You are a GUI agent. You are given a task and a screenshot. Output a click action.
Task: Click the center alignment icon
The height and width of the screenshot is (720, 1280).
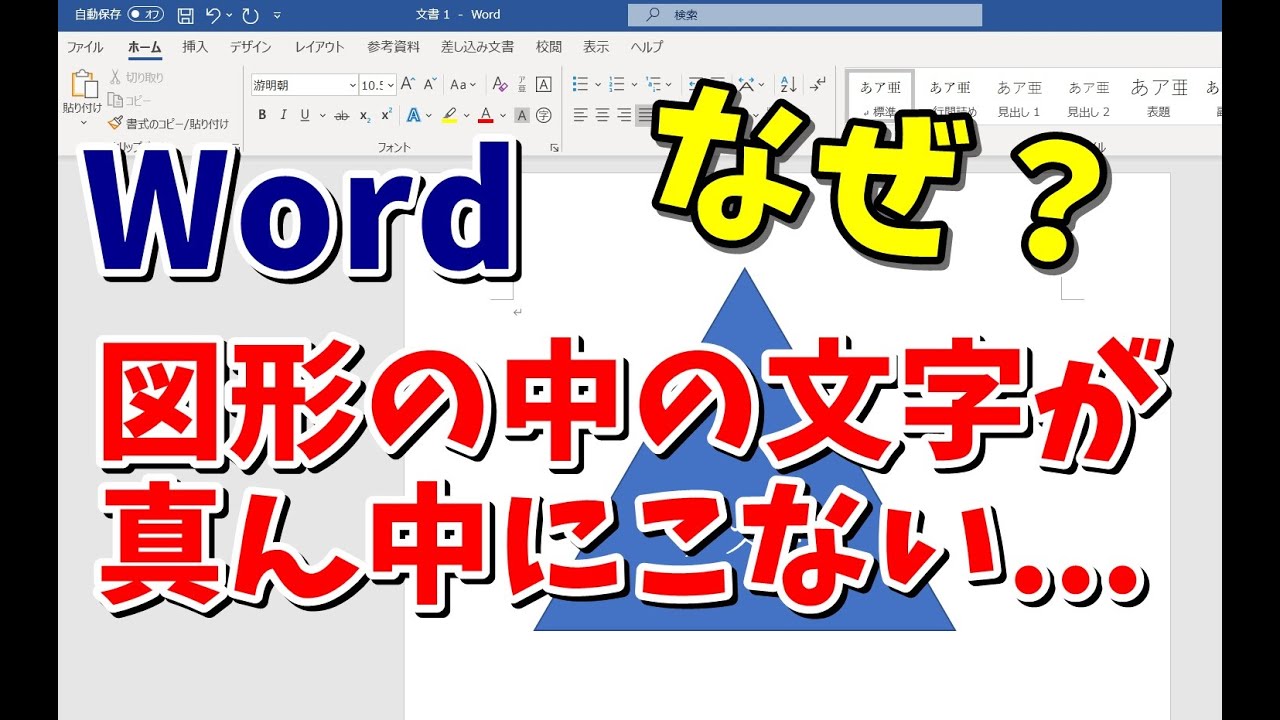pos(602,115)
